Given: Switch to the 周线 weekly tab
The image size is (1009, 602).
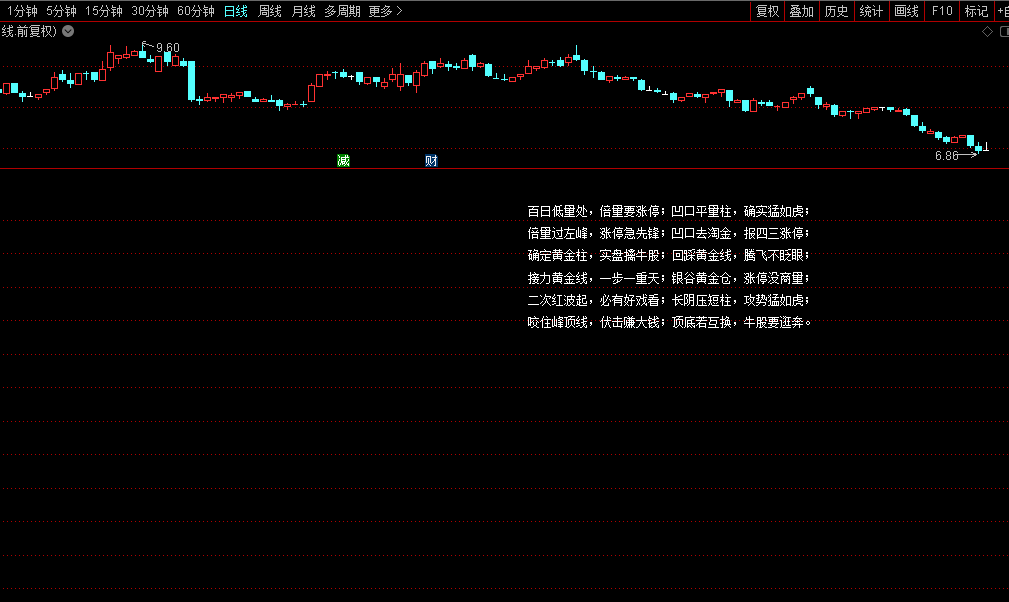Looking at the screenshot, I should (270, 11).
